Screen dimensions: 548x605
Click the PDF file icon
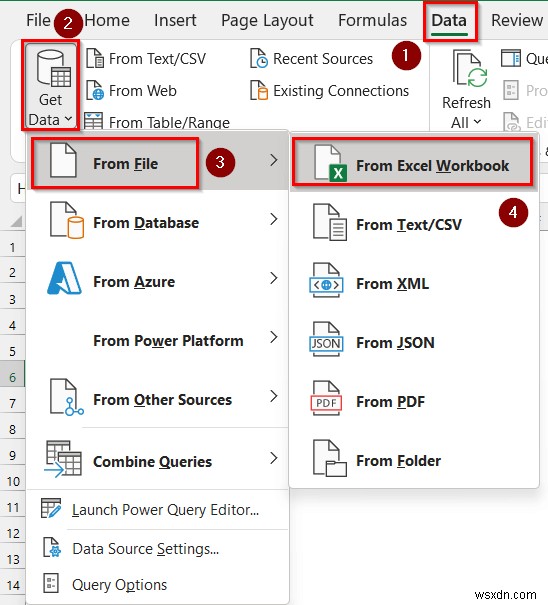tap(326, 398)
